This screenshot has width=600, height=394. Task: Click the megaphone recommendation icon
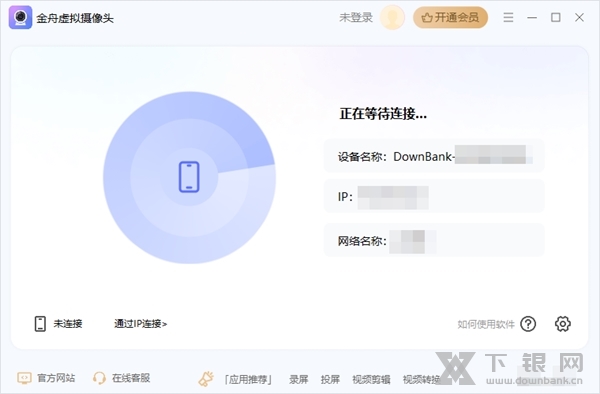pyautogui.click(x=206, y=379)
